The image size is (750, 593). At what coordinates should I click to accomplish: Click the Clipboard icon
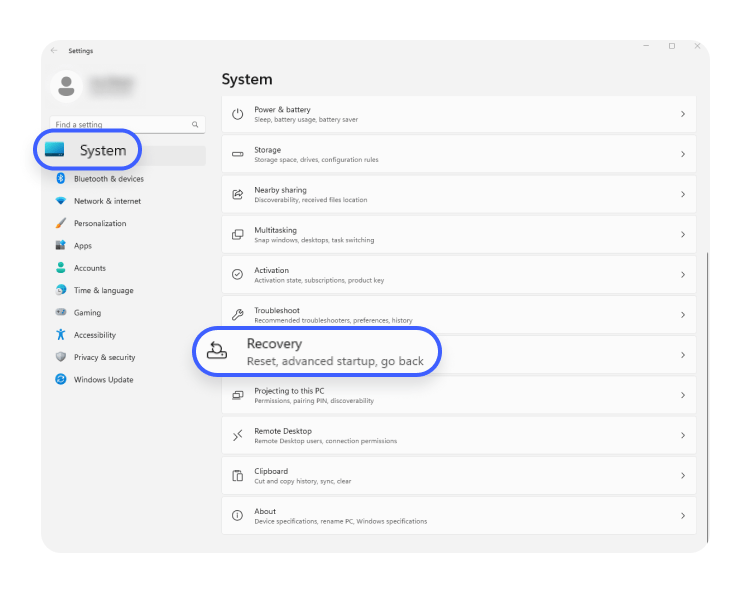237,475
